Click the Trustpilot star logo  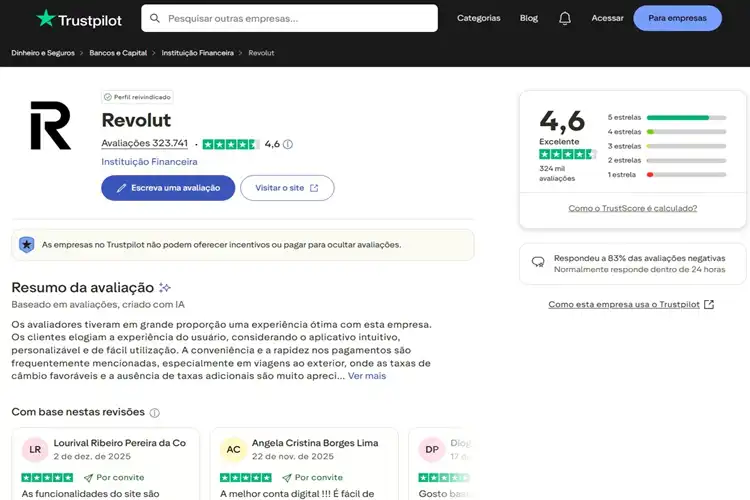[x=45, y=18]
